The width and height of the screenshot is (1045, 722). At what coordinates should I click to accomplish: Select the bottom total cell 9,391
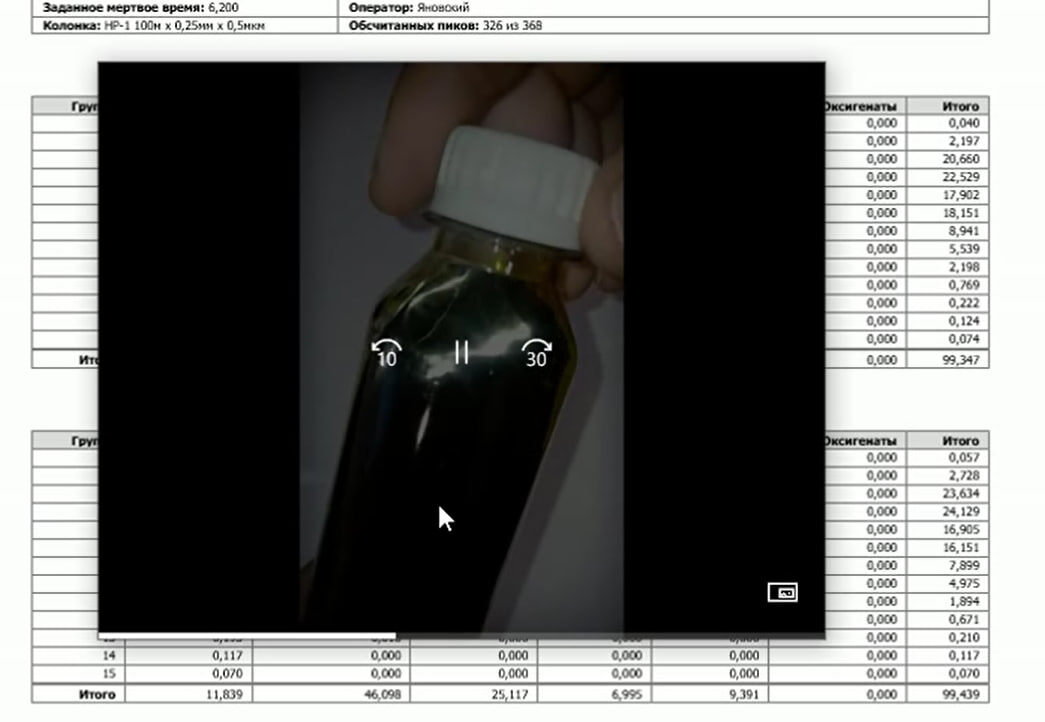point(710,694)
